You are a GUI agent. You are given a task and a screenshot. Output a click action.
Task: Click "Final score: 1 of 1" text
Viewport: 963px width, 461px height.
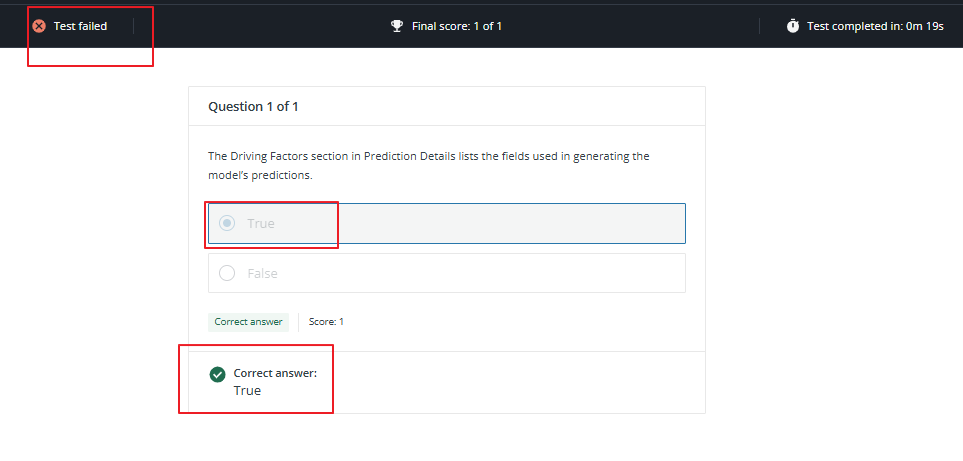(x=457, y=26)
